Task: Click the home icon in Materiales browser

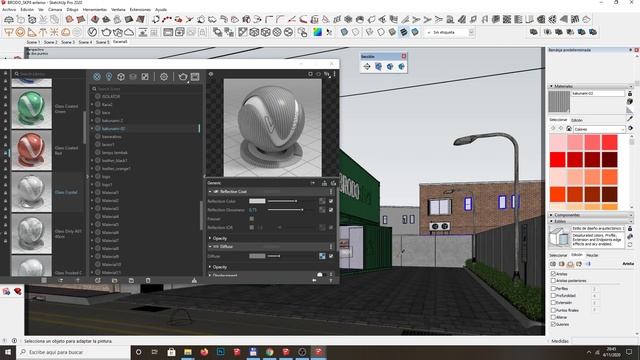Action: pos(569,129)
